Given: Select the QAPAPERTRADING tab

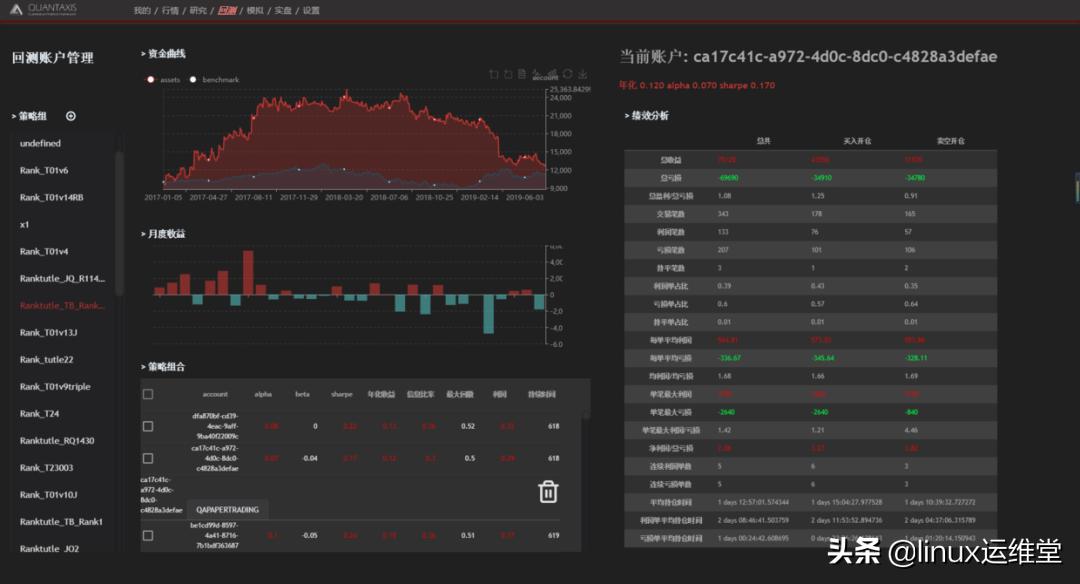Looking at the screenshot, I should 227,510.
